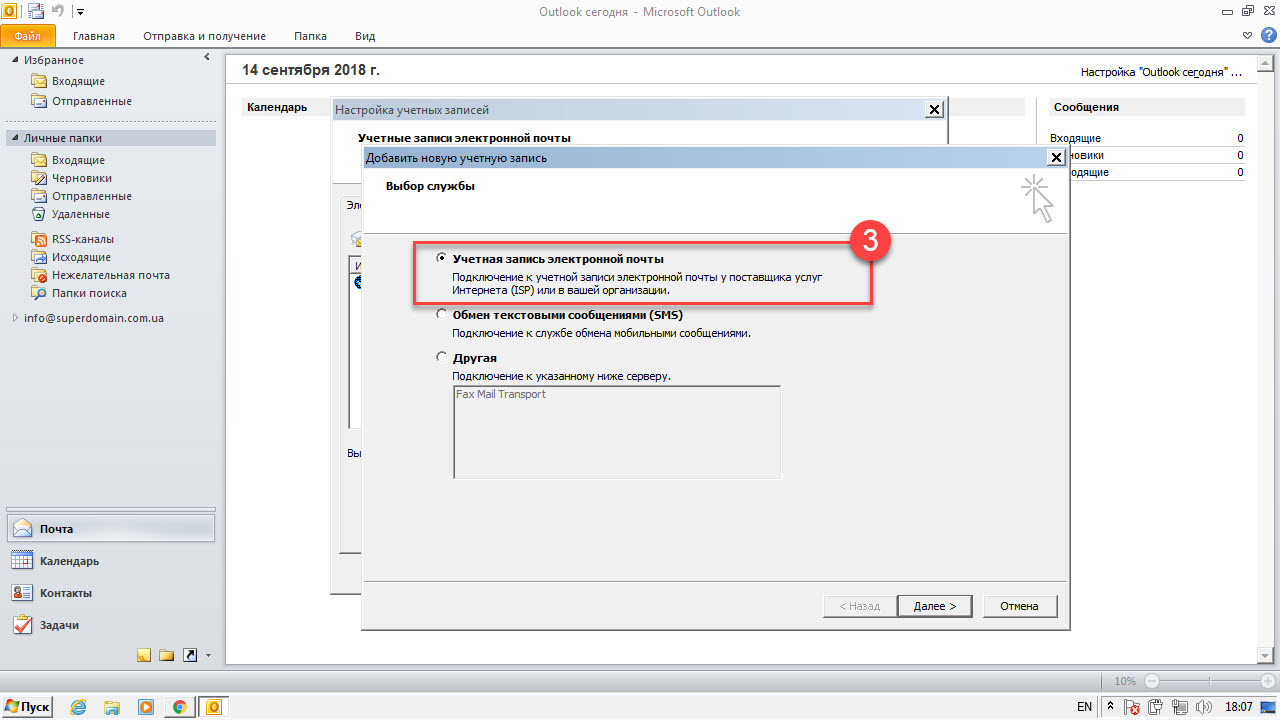Open the navigation pane configure buttons arrow
1280x720 pixels.
[208, 656]
